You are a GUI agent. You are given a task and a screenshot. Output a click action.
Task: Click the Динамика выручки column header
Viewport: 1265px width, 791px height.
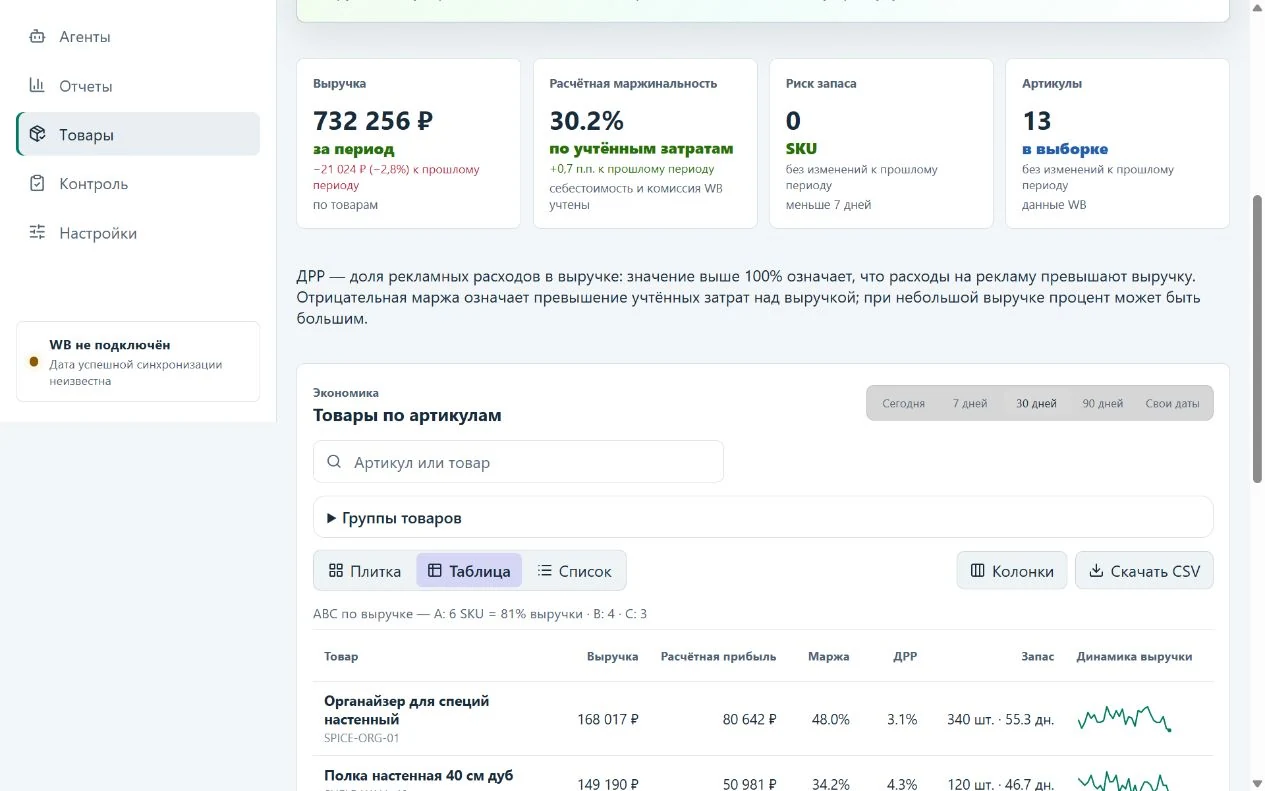[x=1134, y=657]
